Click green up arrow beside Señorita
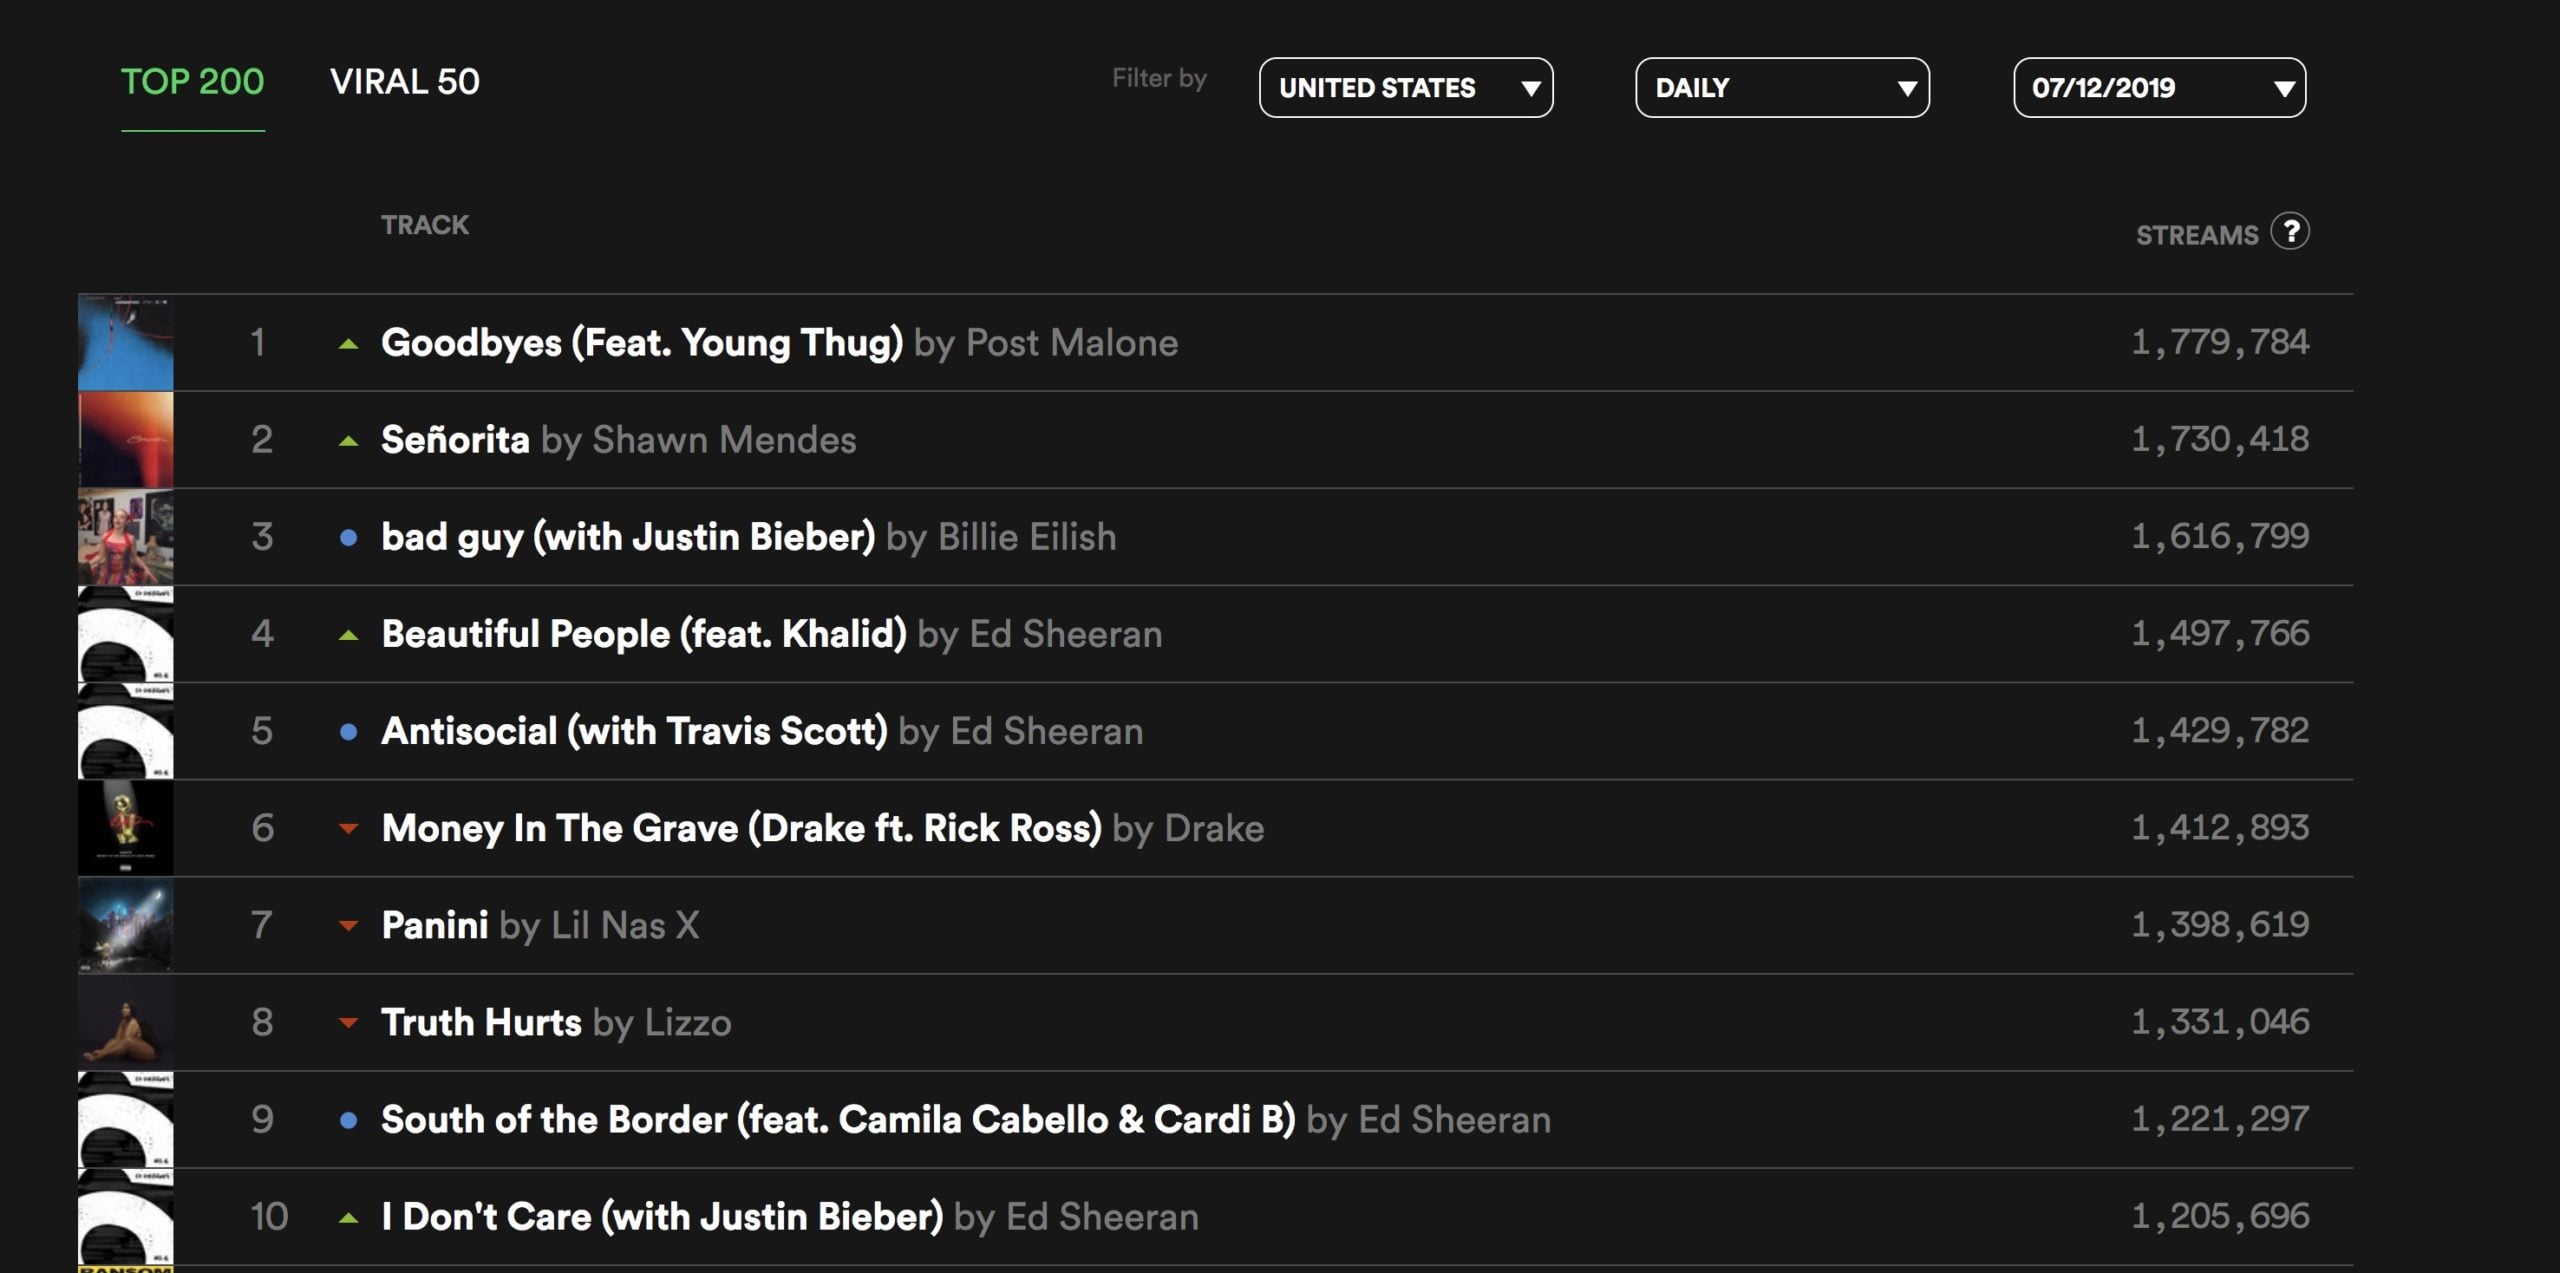The height and width of the screenshot is (1273, 2560). [348, 441]
